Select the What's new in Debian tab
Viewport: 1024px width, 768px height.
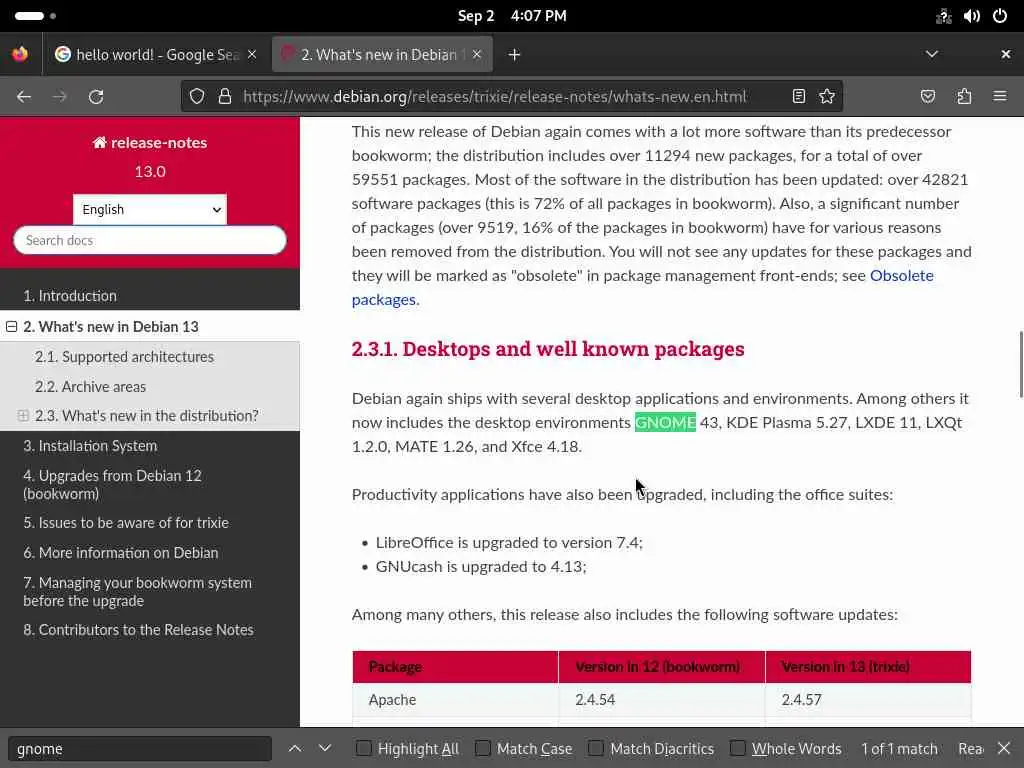382,55
